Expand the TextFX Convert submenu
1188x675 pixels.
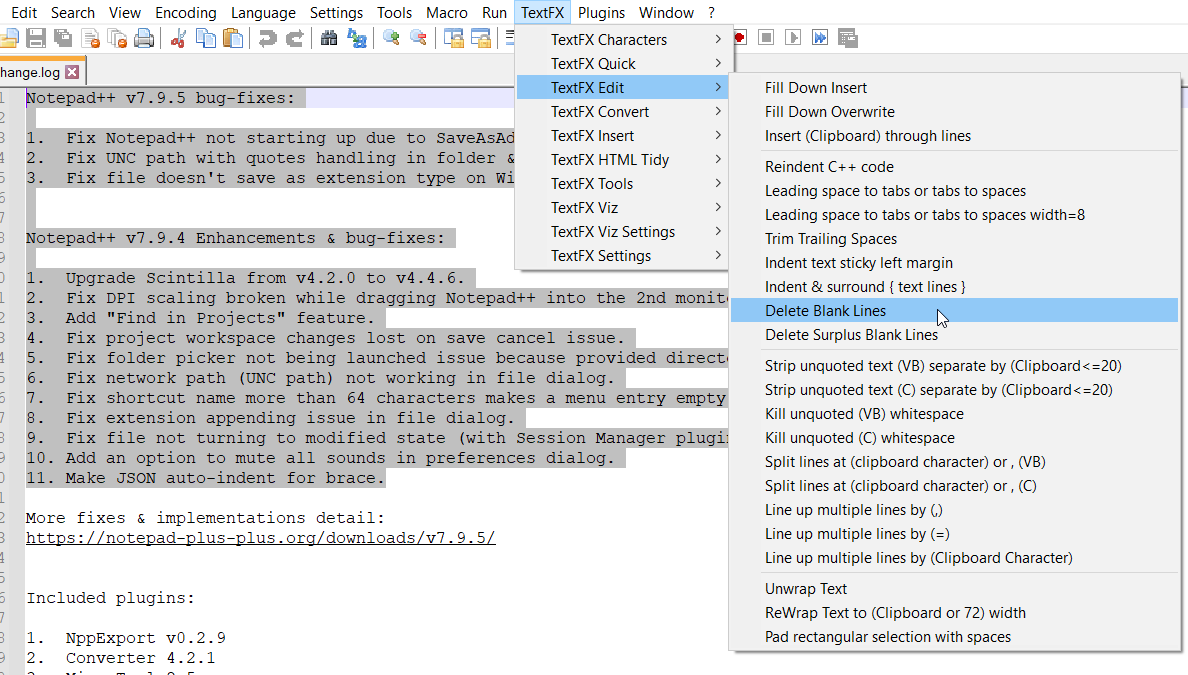(621, 111)
